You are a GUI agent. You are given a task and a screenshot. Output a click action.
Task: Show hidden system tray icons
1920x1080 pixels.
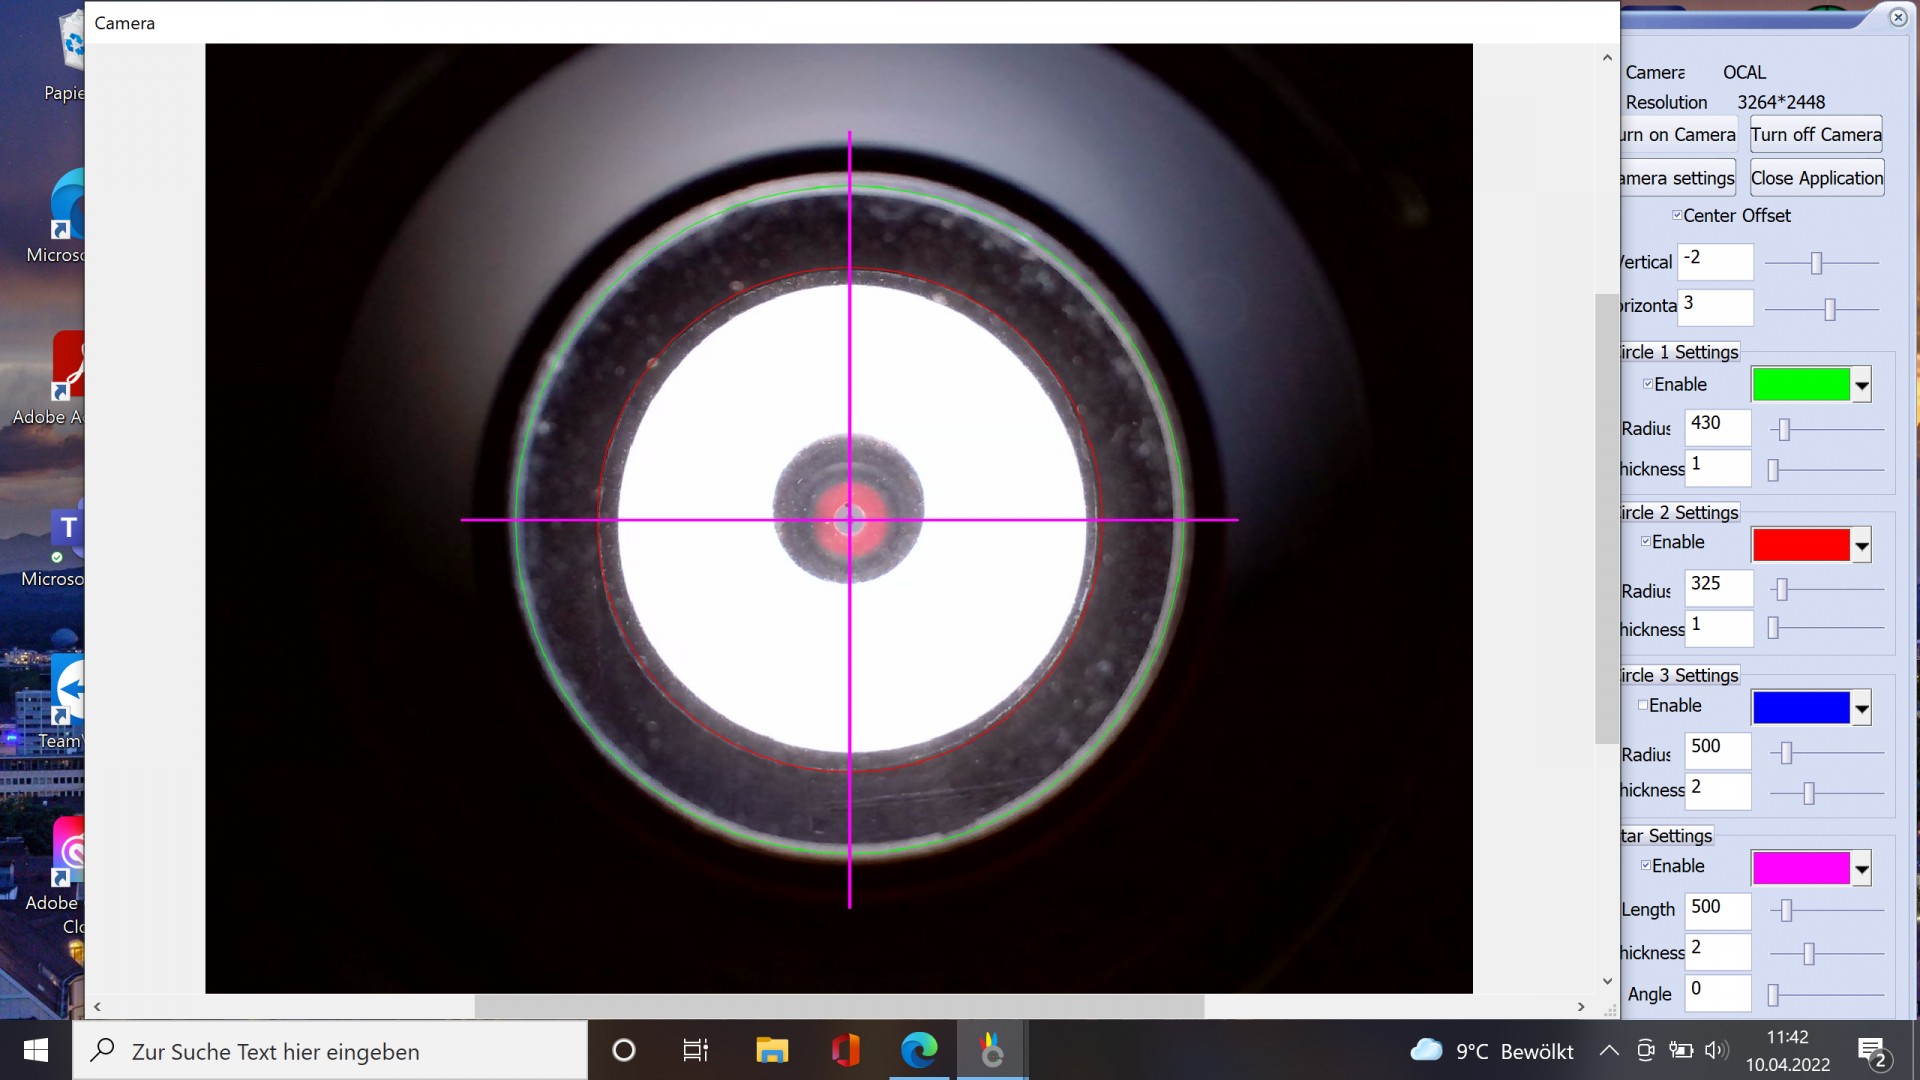click(x=1609, y=1050)
